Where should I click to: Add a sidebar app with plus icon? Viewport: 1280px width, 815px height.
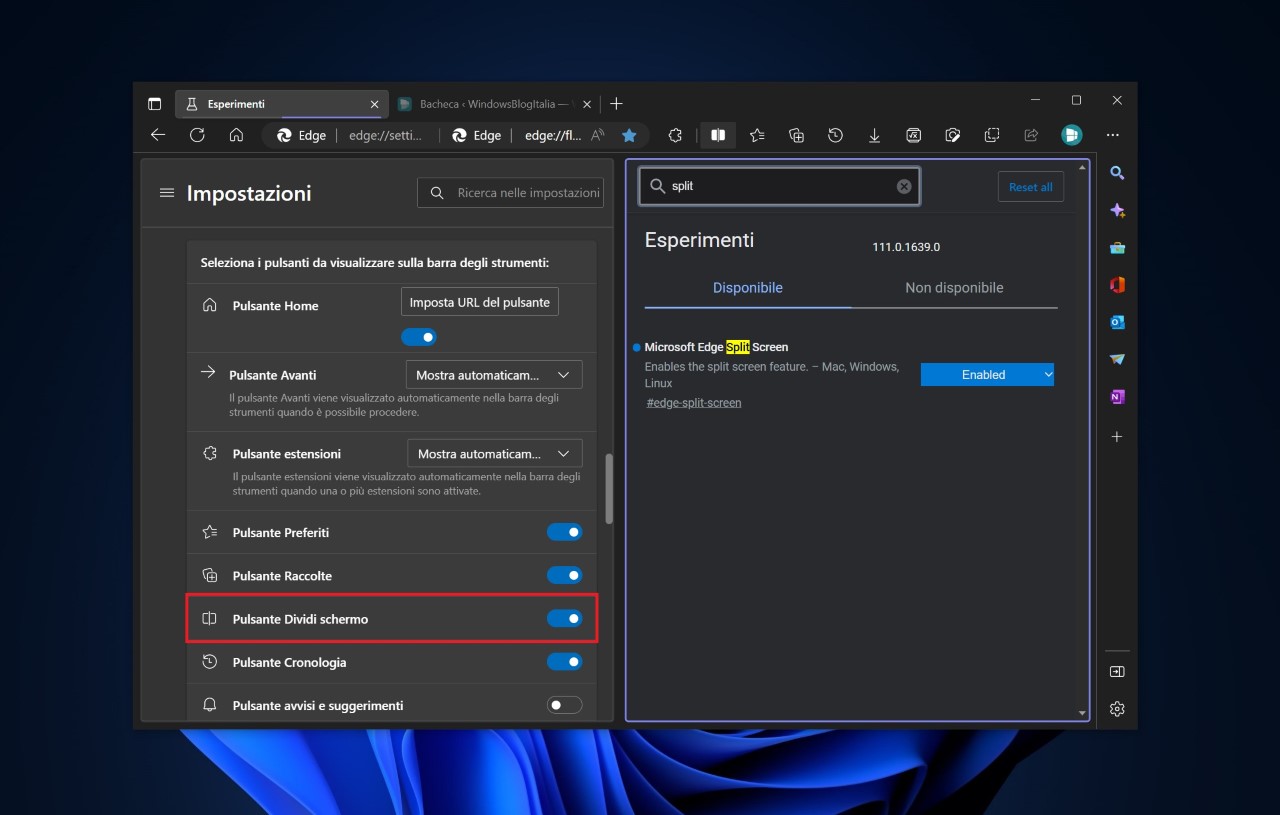1117,437
